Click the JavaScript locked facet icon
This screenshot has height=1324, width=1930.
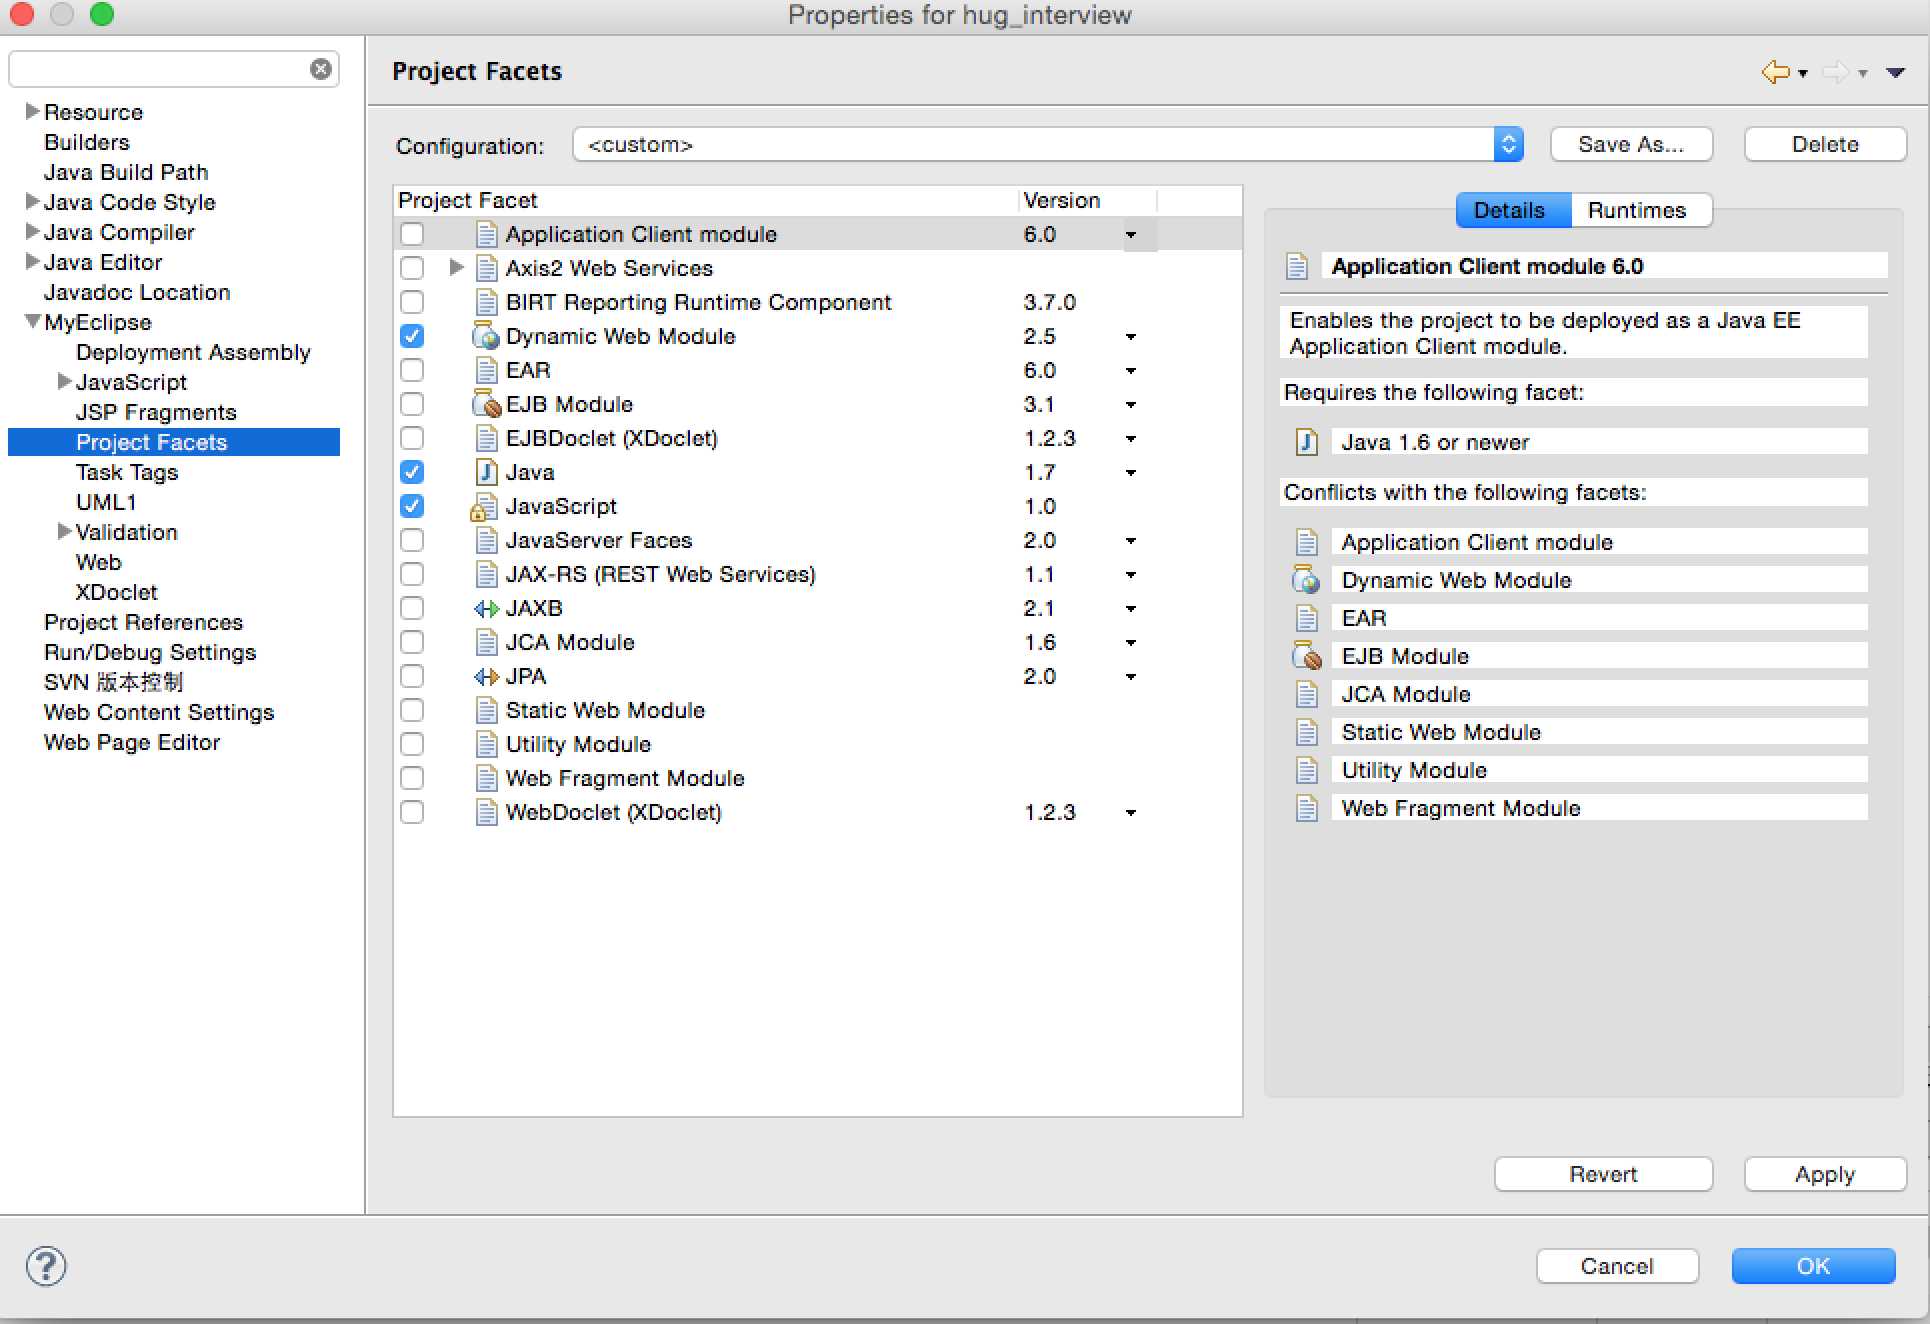[484, 506]
